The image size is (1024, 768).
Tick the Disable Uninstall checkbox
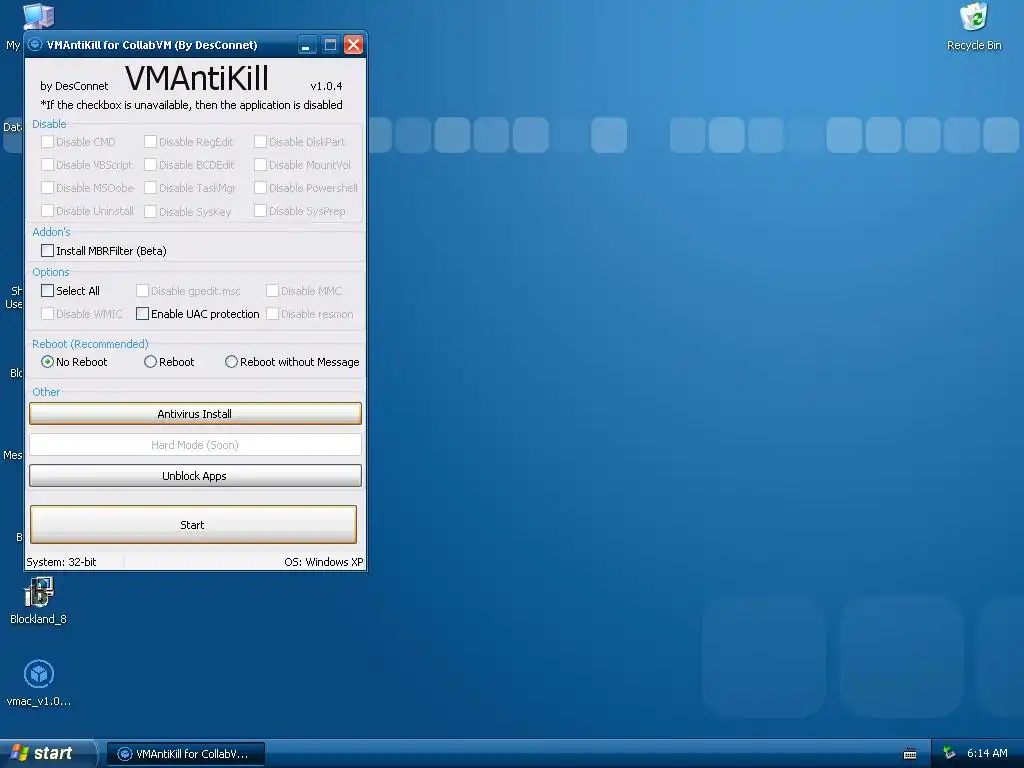tap(48, 210)
